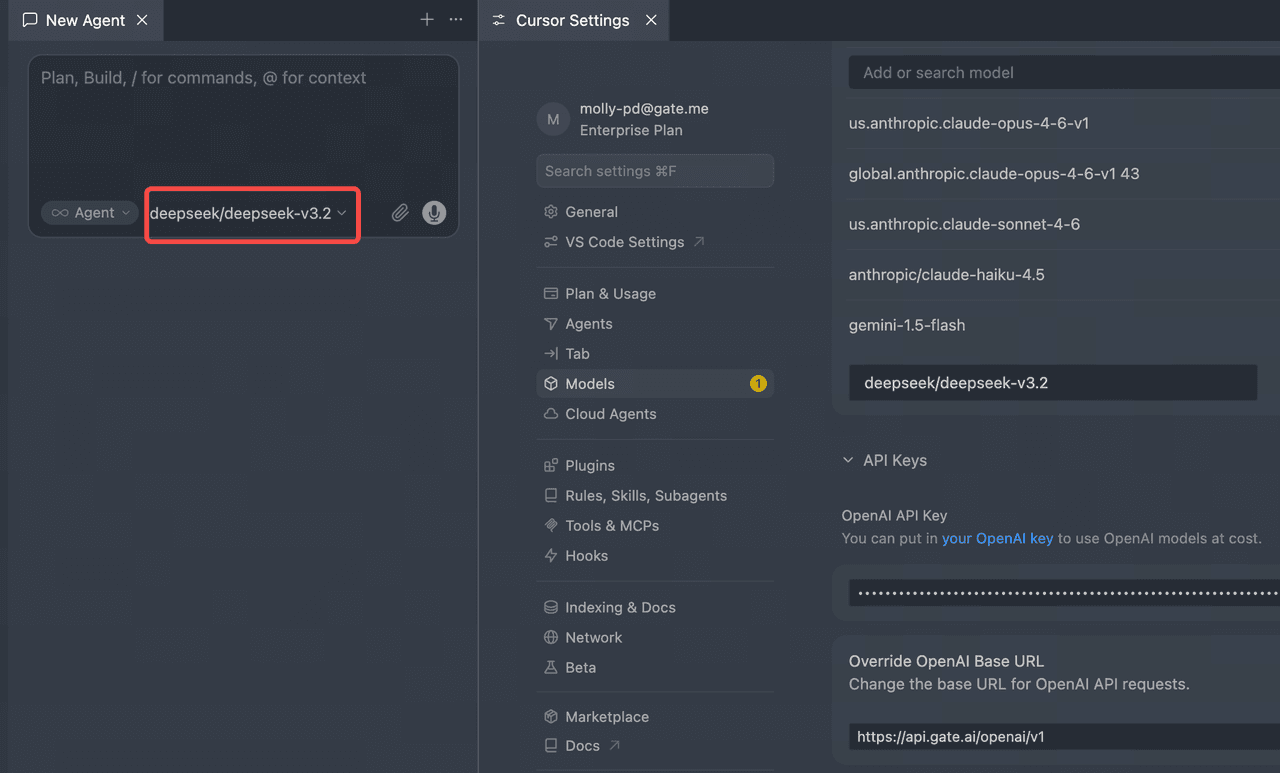This screenshot has height=773, width=1280.
Task: Click the Models cube icon
Action: coord(550,384)
